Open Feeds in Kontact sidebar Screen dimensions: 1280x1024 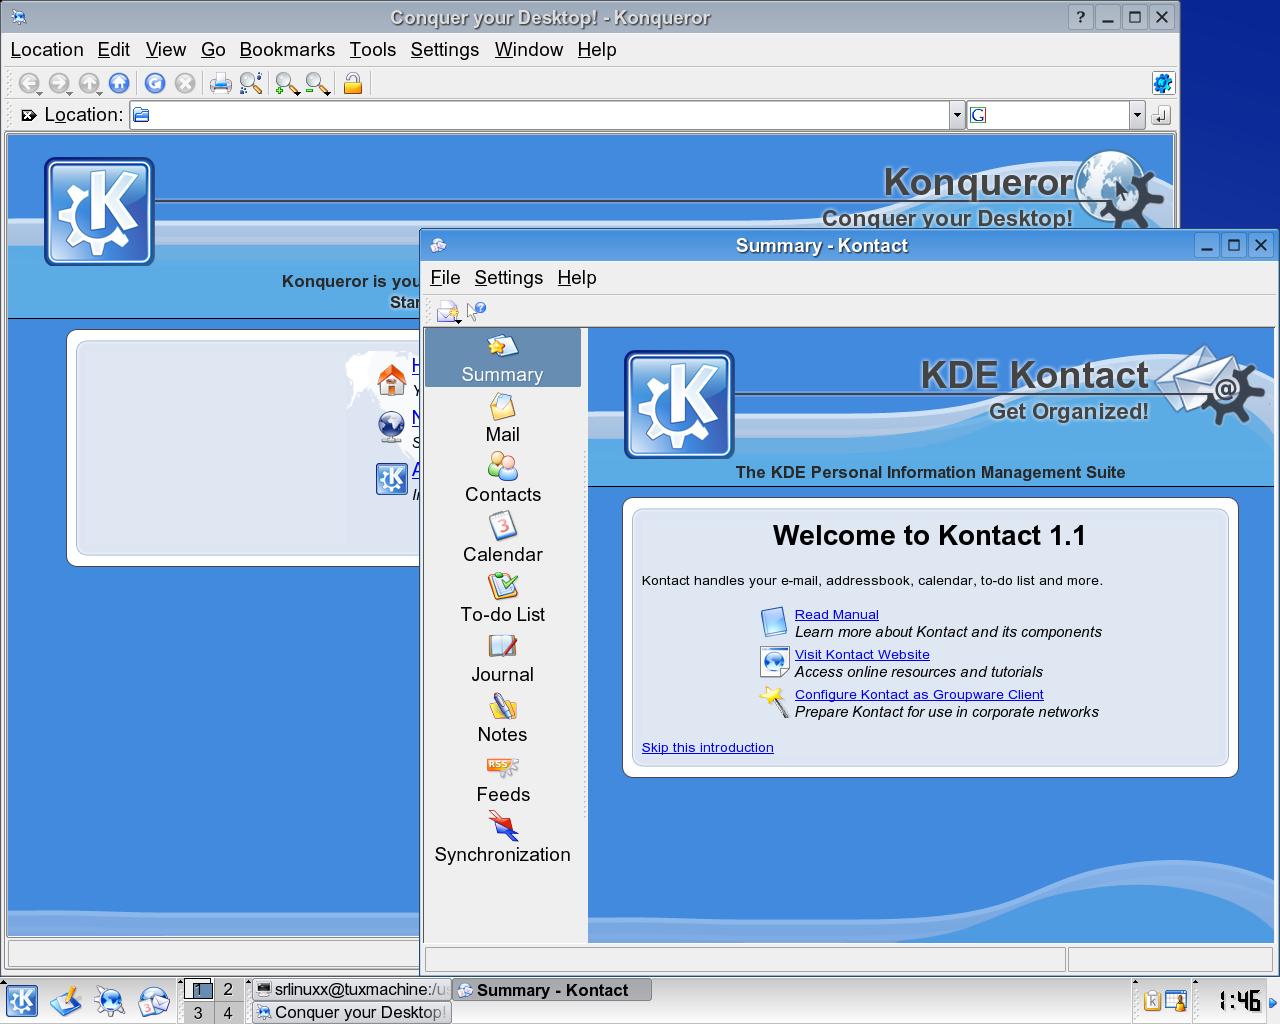tap(503, 778)
